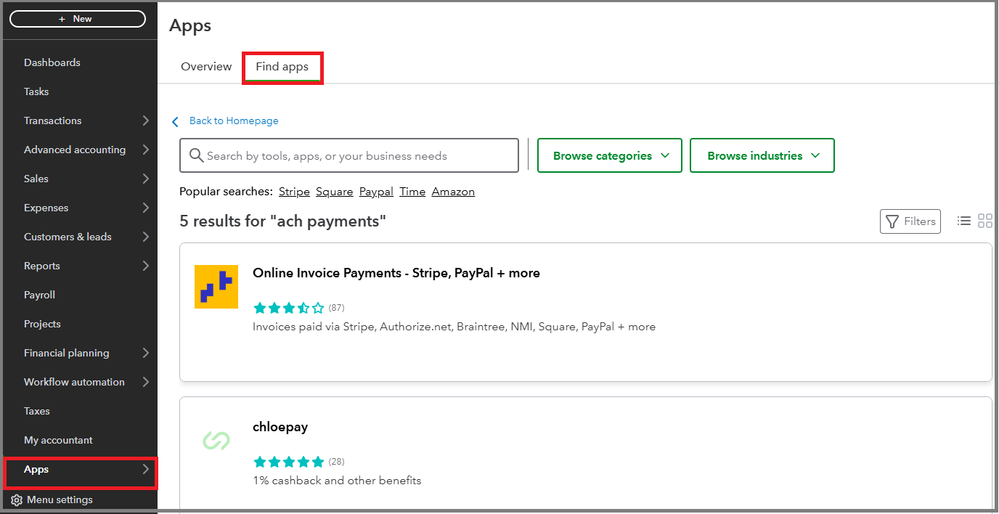The image size is (999, 514).
Task: Expand the Financial planning submenu arrow
Action: click(x=146, y=353)
